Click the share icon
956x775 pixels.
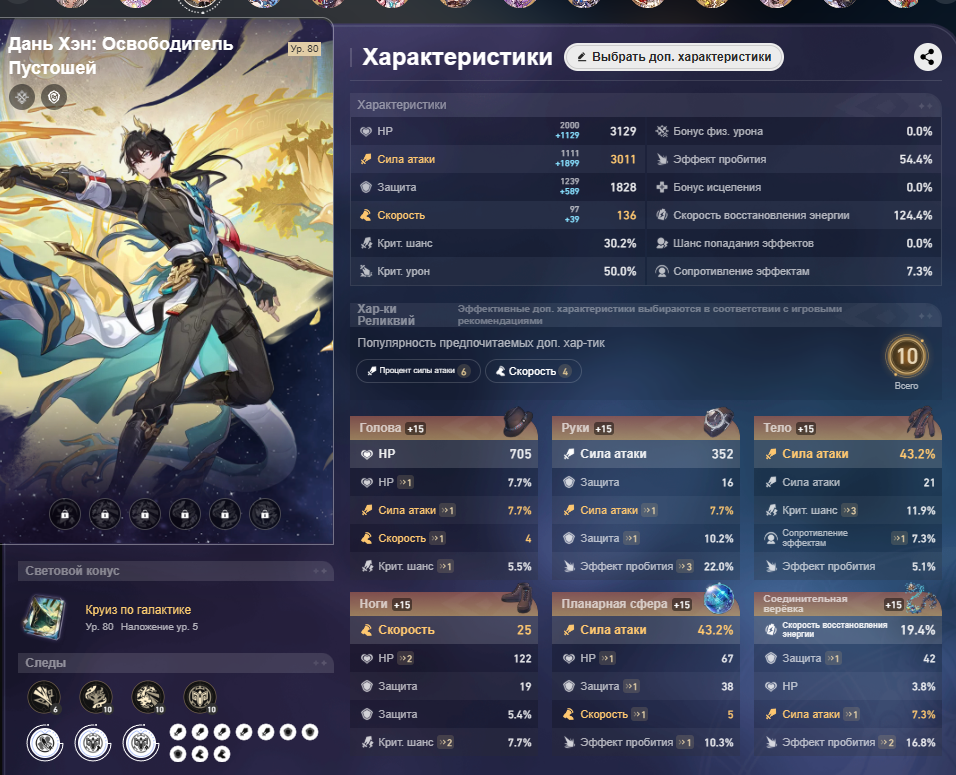[x=927, y=57]
